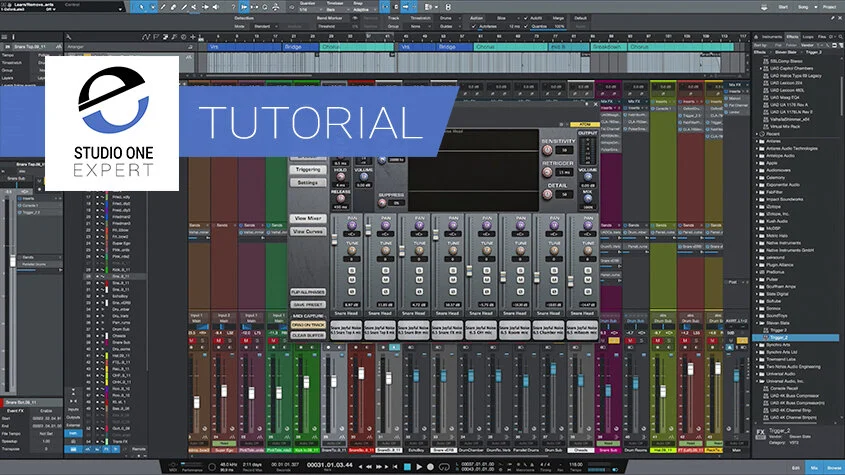
Task: Toggle the Autofades checkbox
Action: 474,26
